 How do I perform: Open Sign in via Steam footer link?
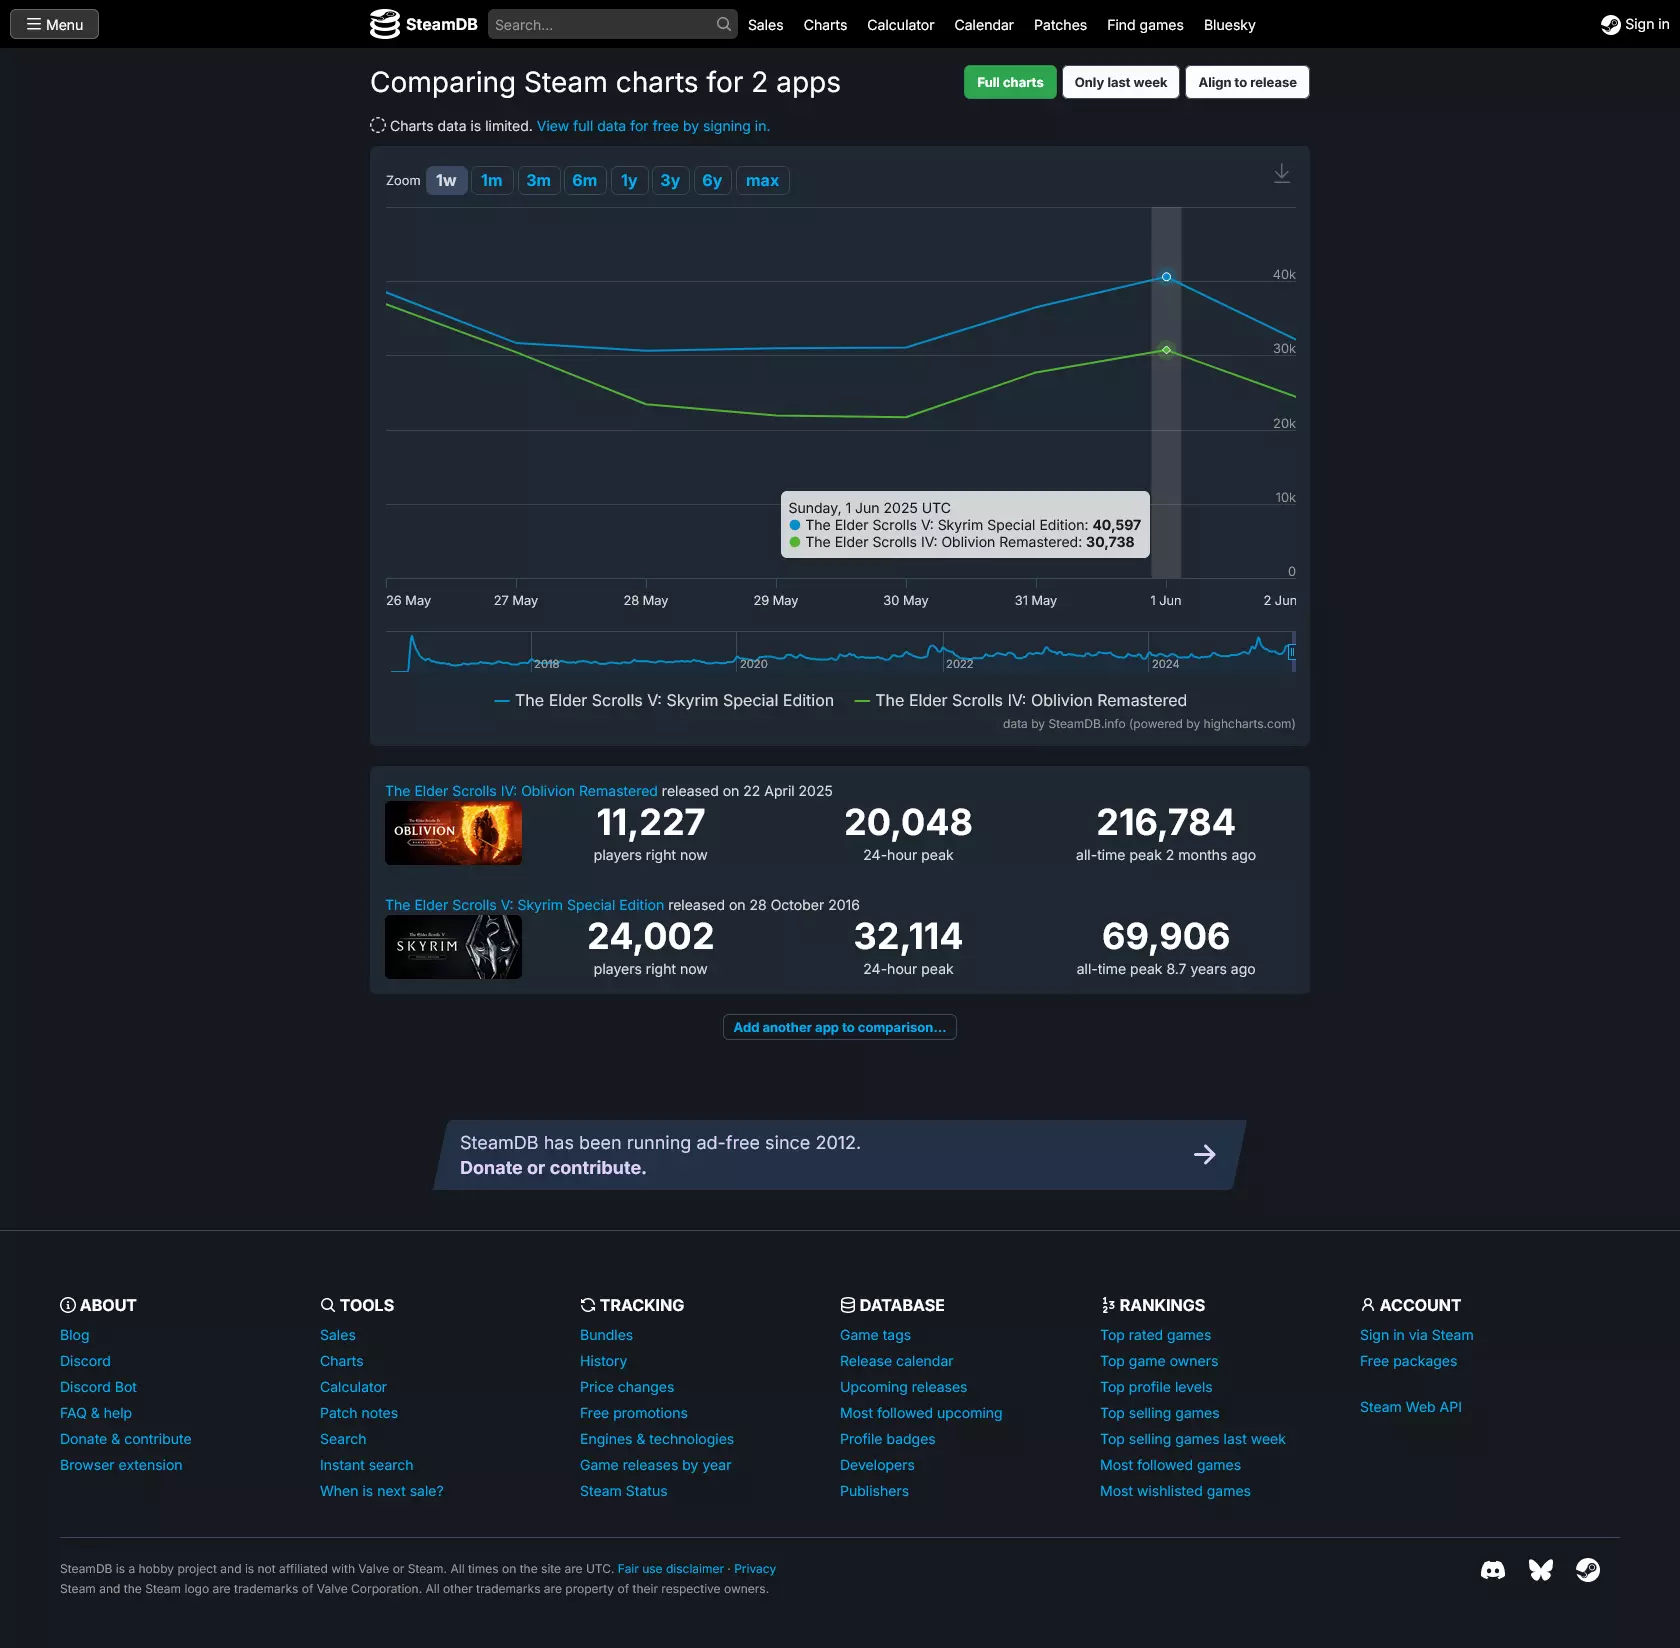click(x=1416, y=1335)
